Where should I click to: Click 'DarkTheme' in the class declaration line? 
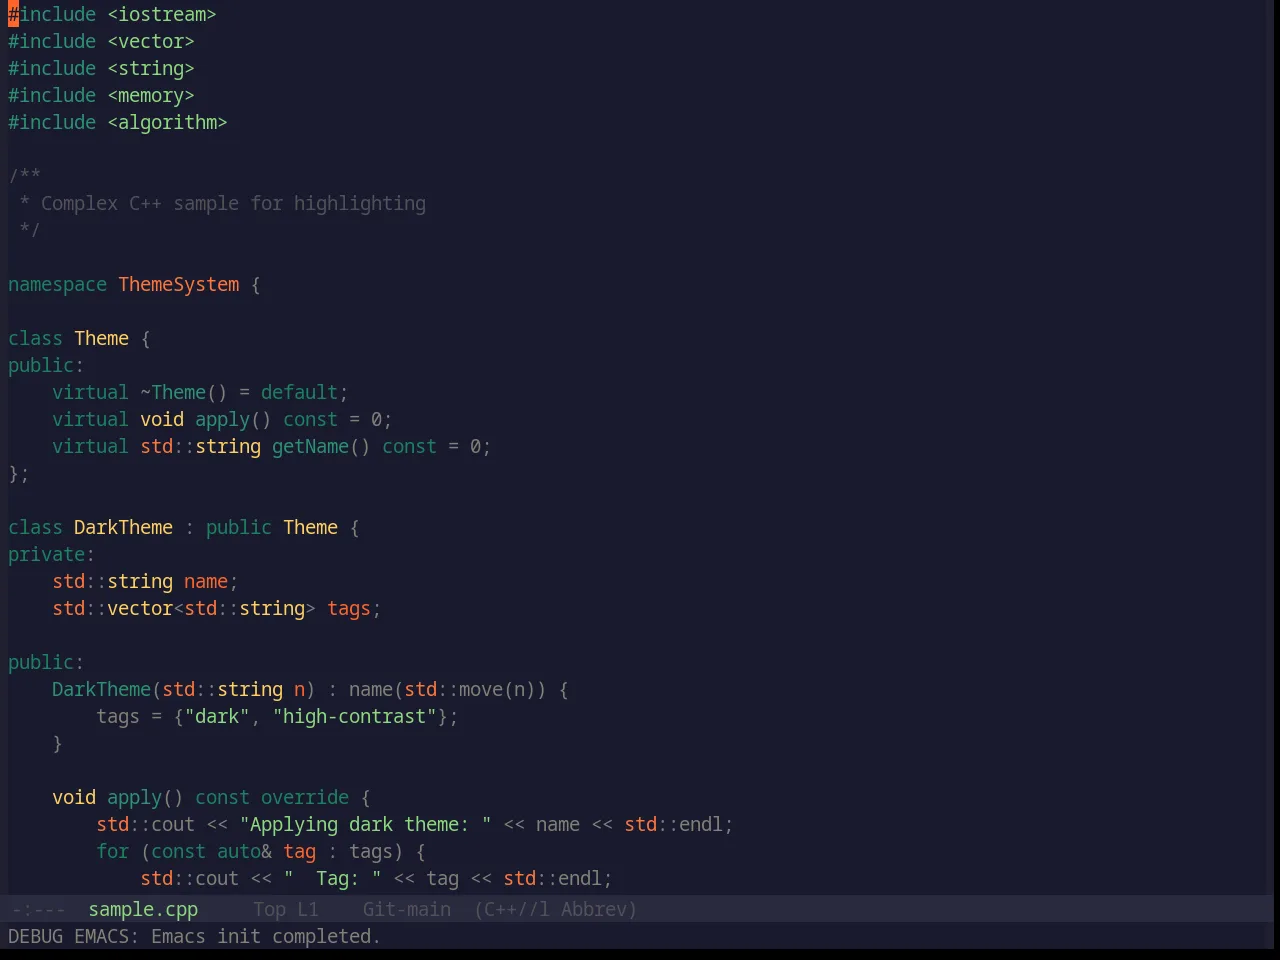tap(123, 527)
